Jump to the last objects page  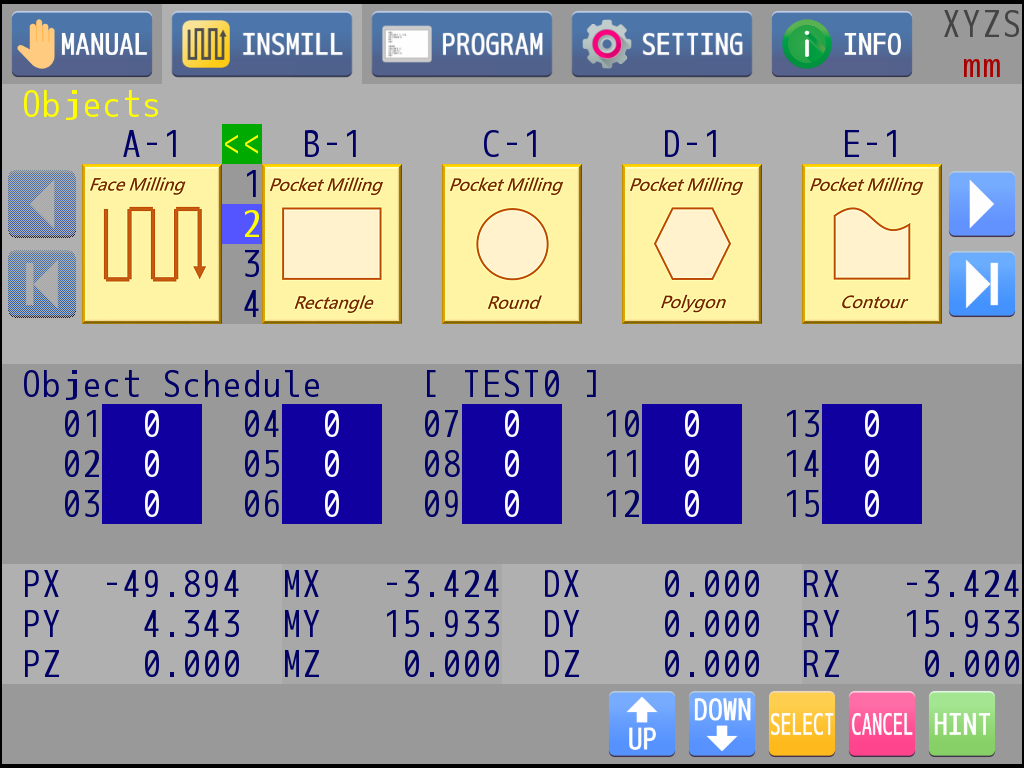tap(981, 284)
